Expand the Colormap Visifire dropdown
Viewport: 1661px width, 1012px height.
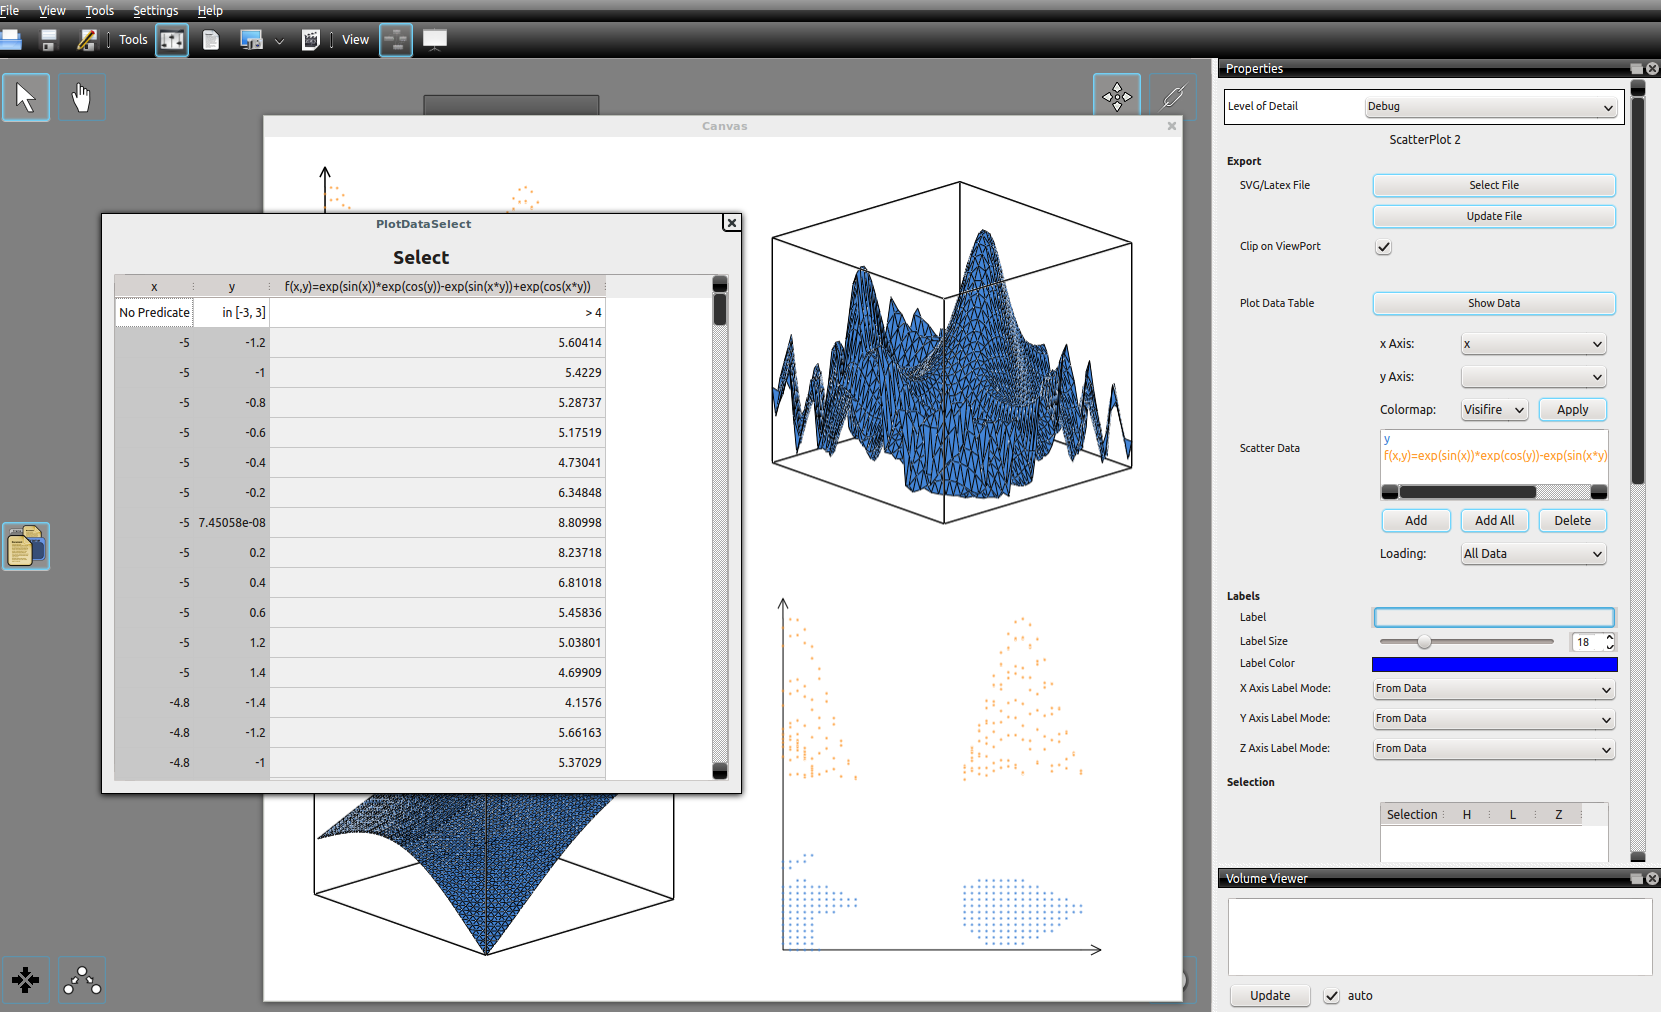point(1494,410)
